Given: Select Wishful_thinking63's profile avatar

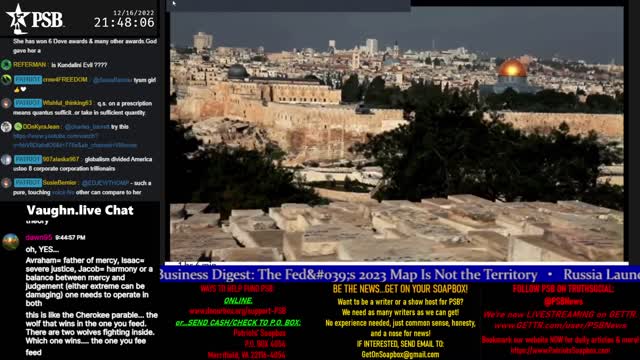Looking at the screenshot, I should point(6,103).
